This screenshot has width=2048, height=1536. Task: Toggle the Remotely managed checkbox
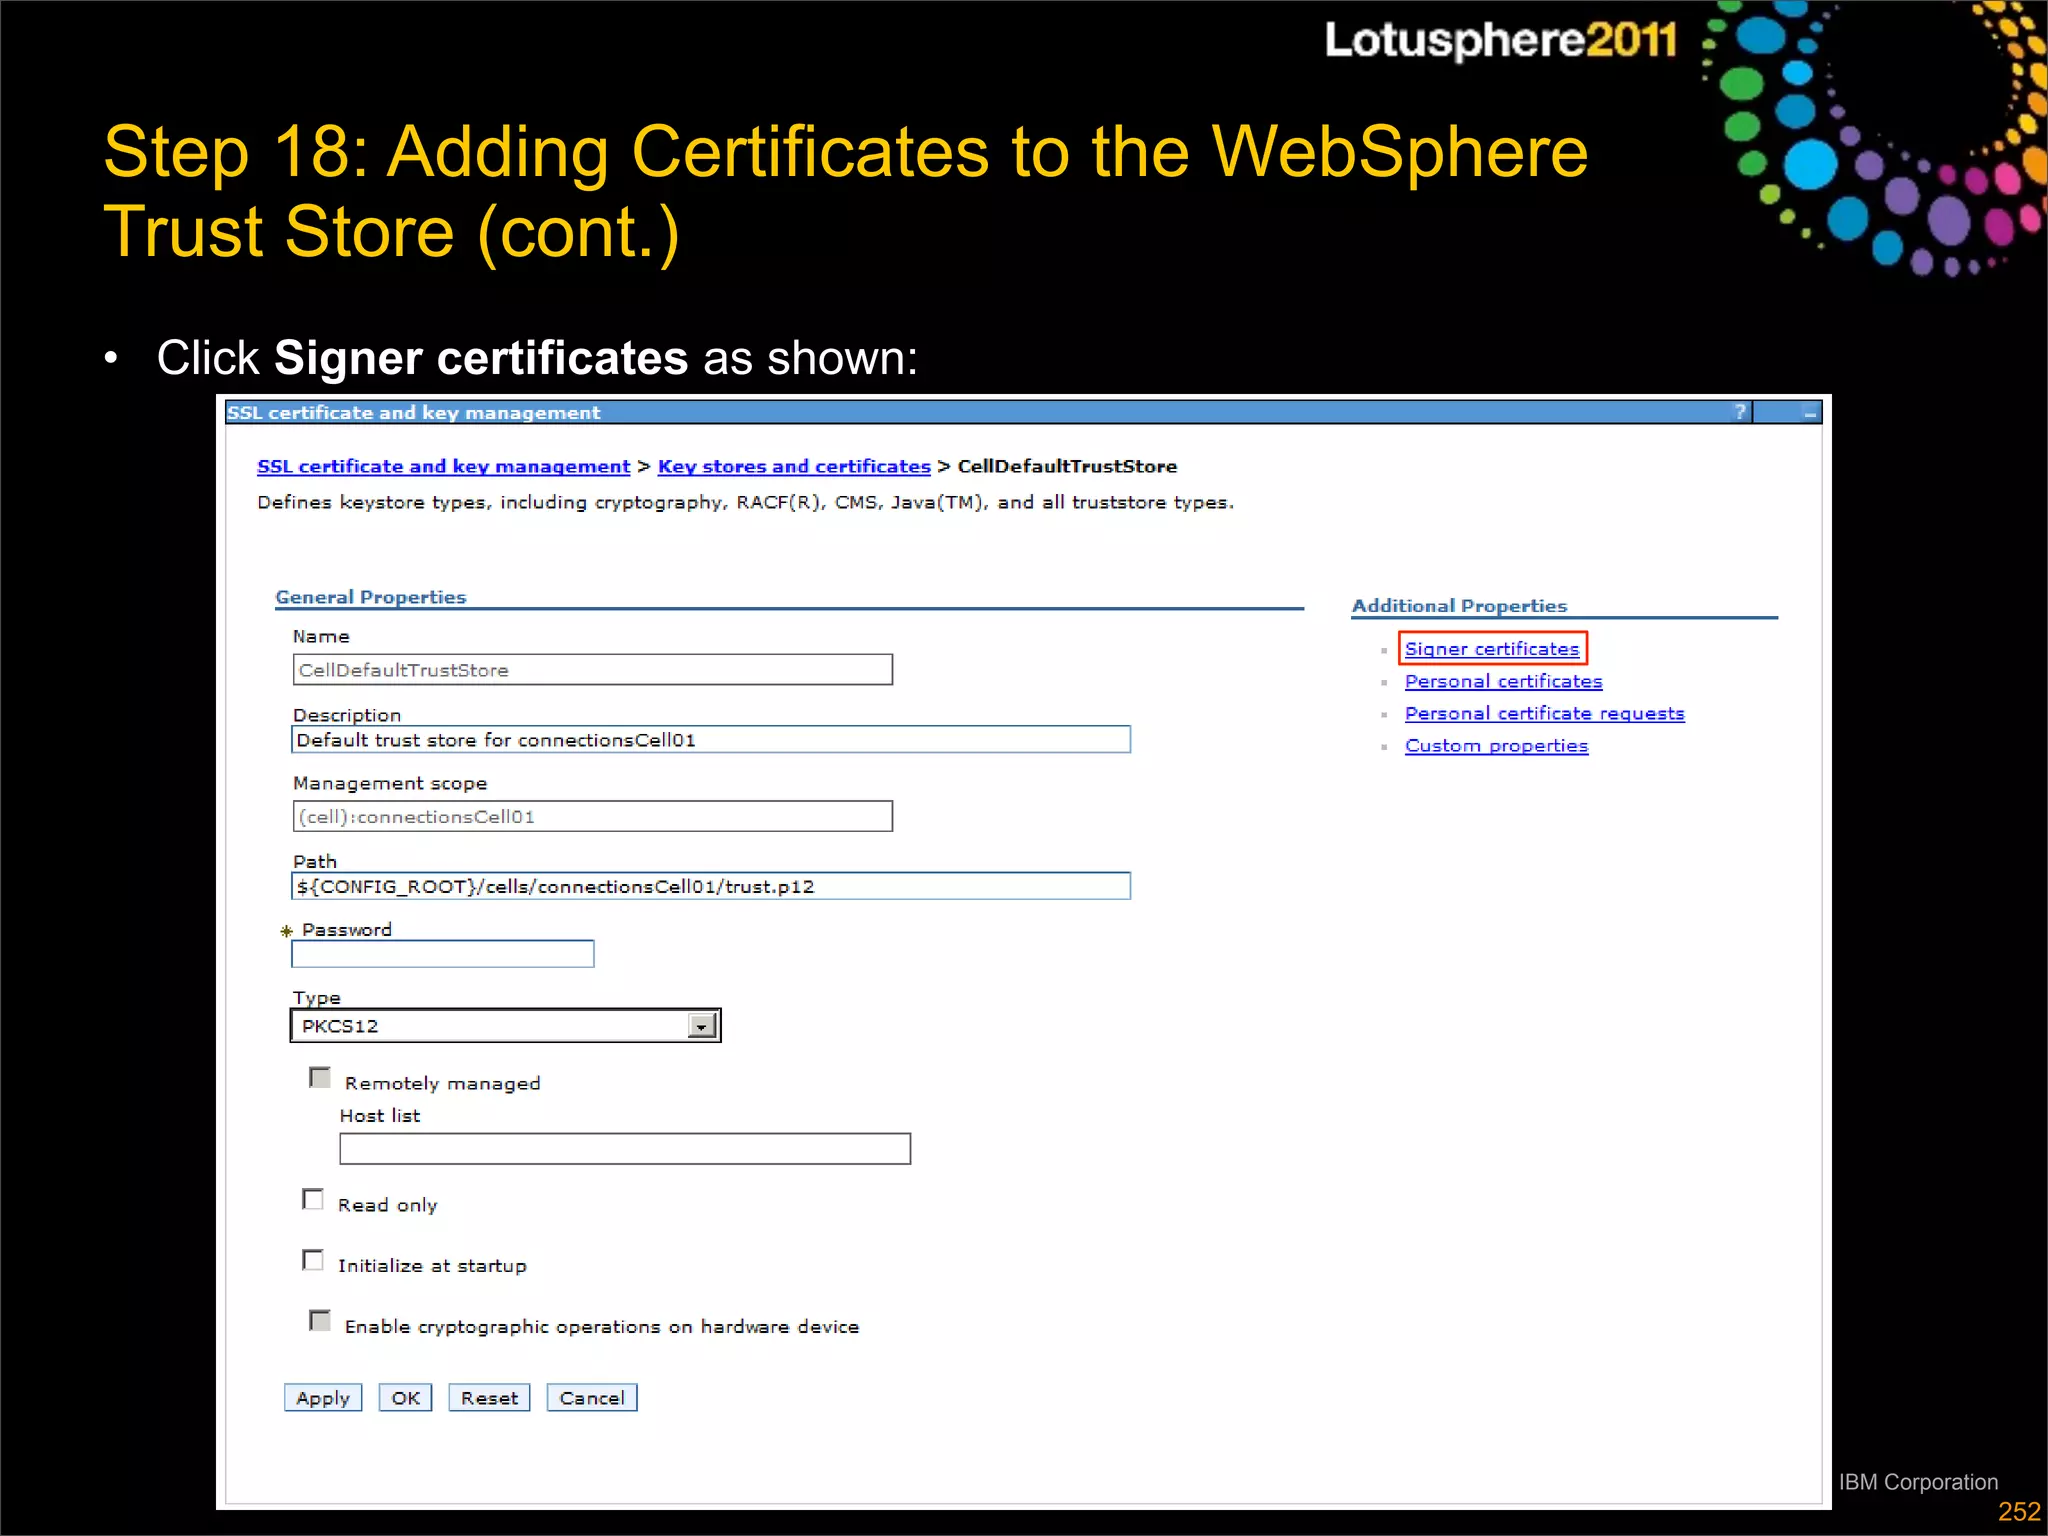pos(320,1078)
